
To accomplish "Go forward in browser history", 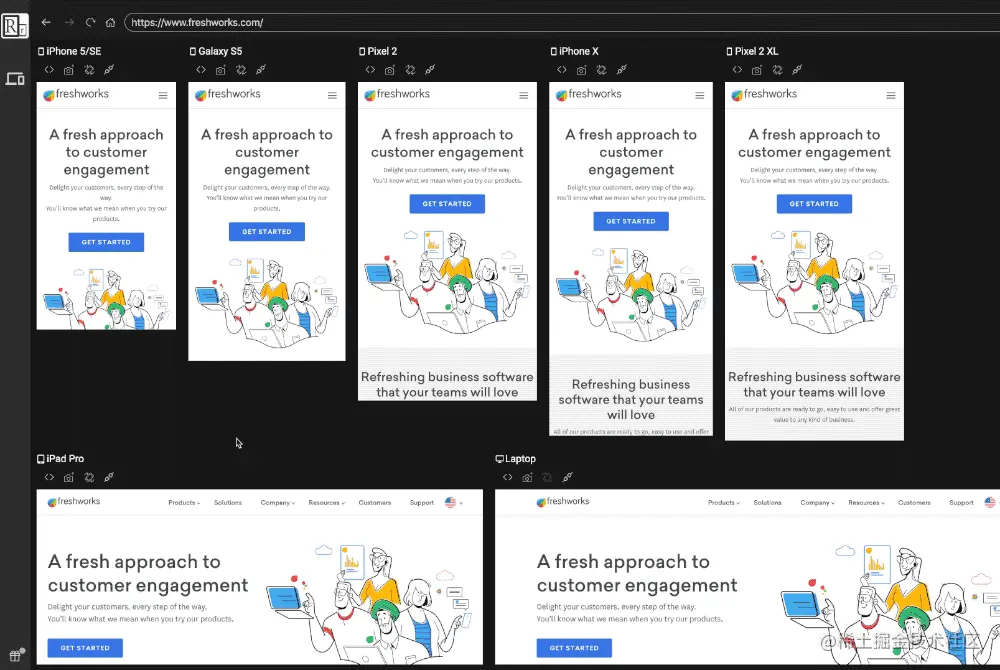I will [69, 22].
